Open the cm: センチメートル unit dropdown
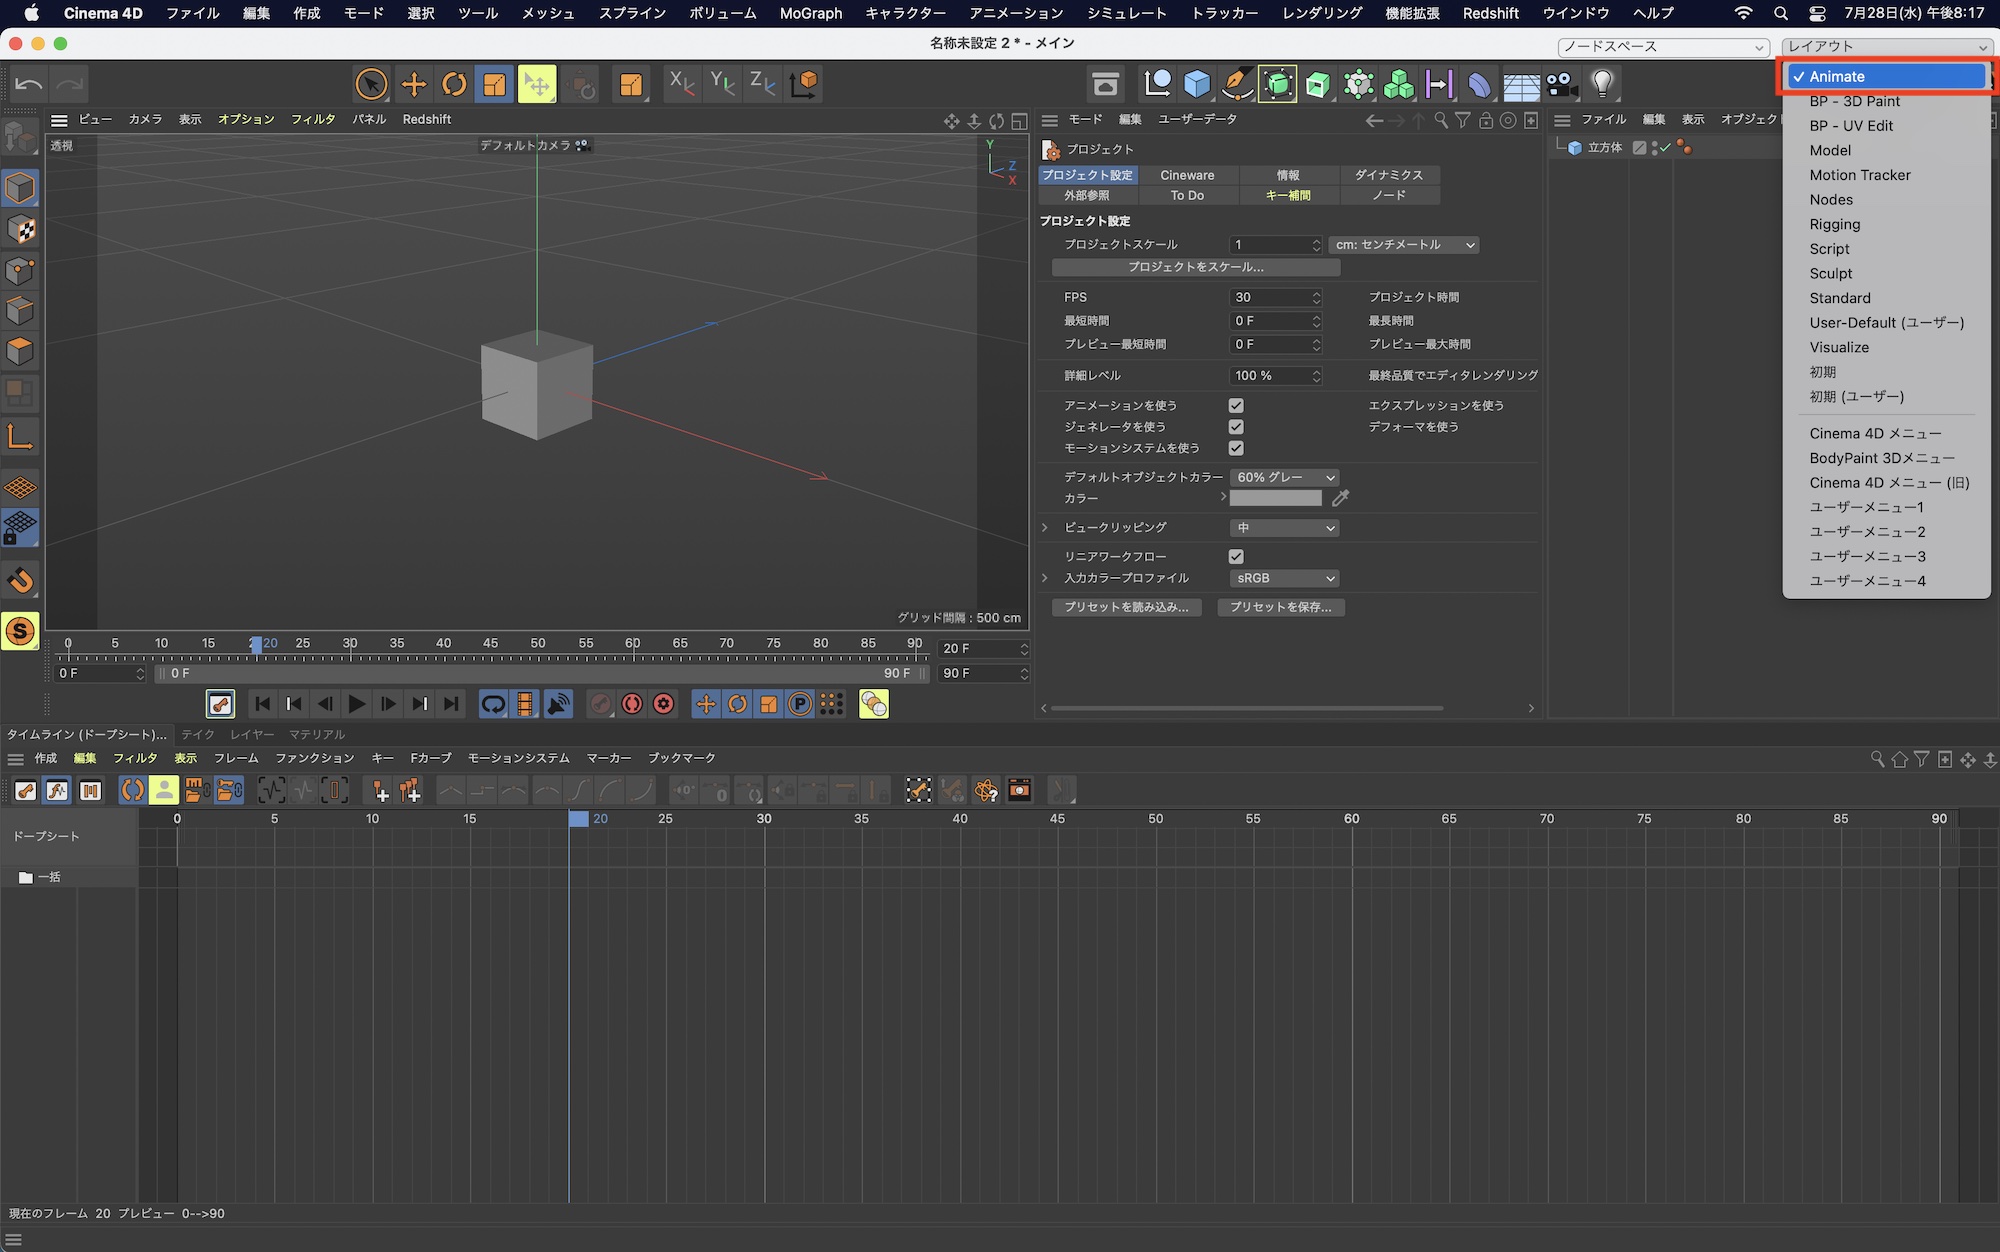Screen dimensions: 2000x1252 (1403, 245)
